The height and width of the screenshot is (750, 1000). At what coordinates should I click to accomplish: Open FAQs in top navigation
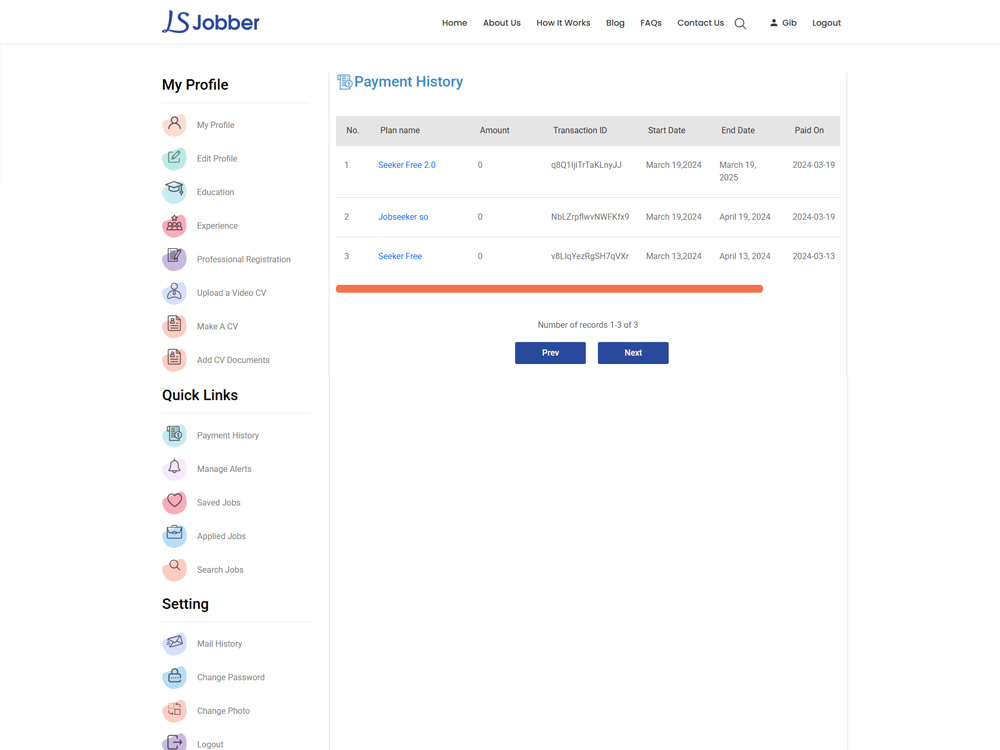click(x=651, y=23)
